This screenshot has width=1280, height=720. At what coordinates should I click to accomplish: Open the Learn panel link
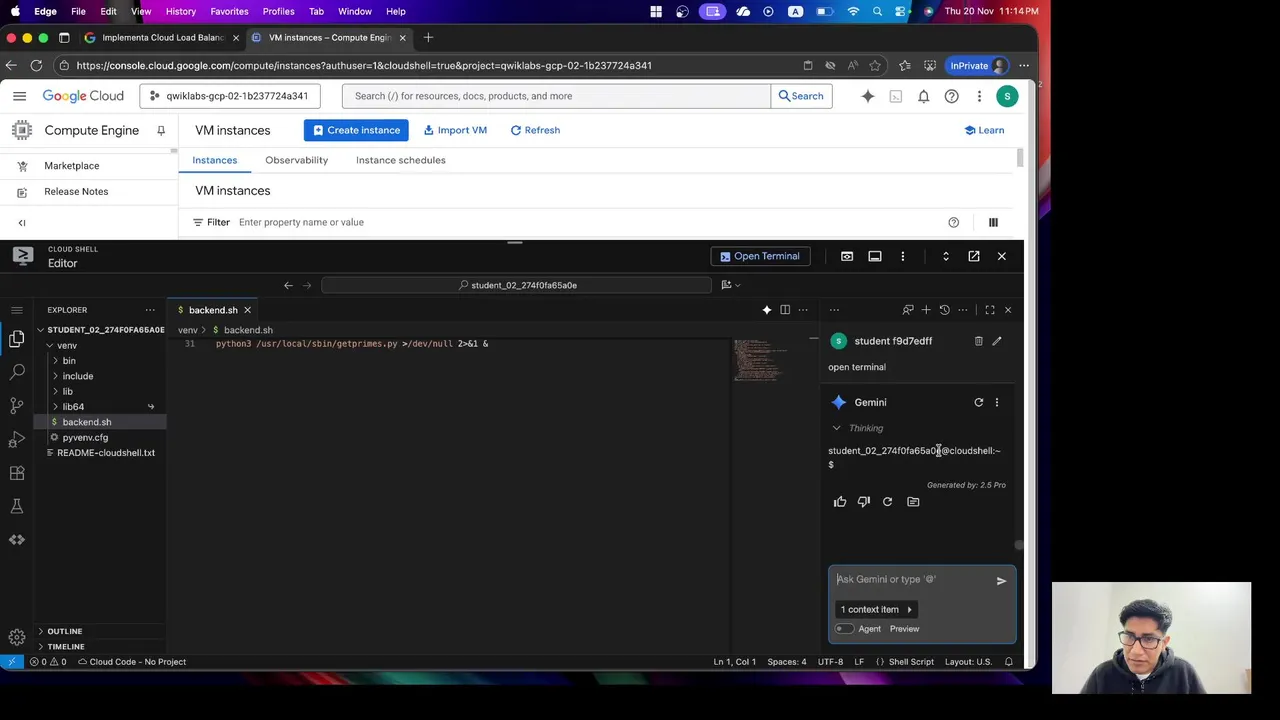coord(984,130)
